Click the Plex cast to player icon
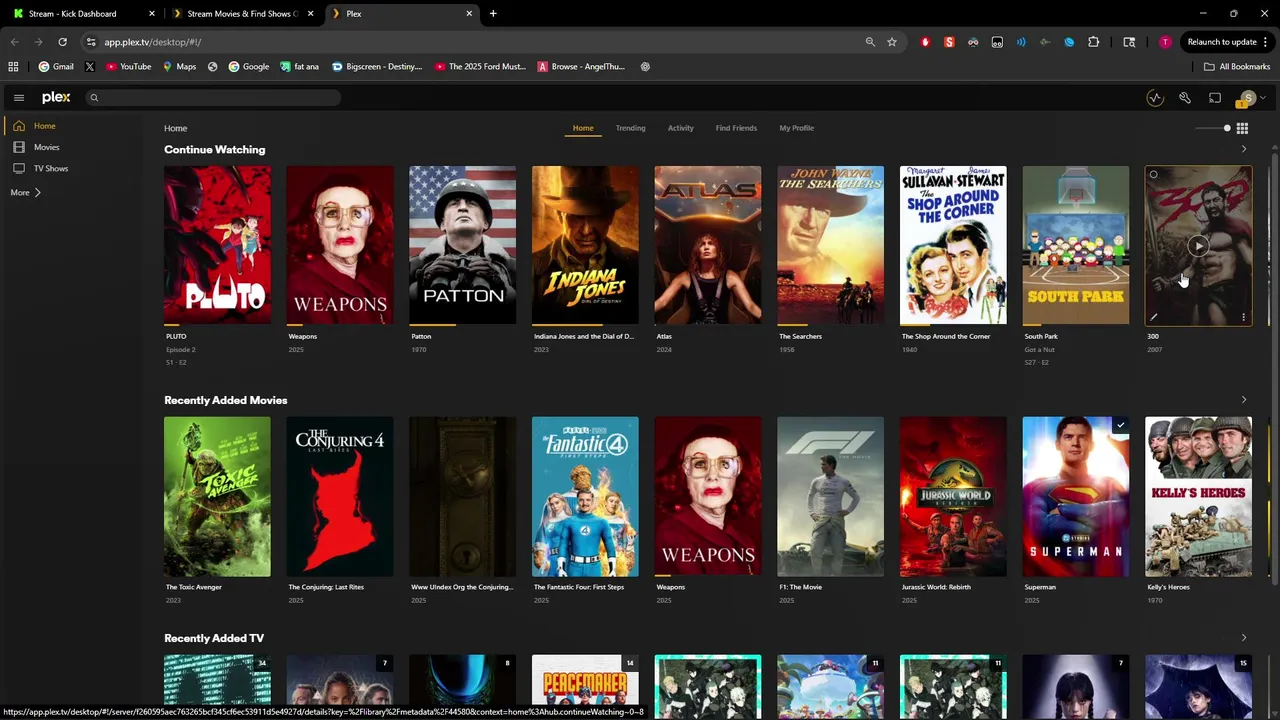Viewport: 1280px width, 720px height. click(1215, 98)
